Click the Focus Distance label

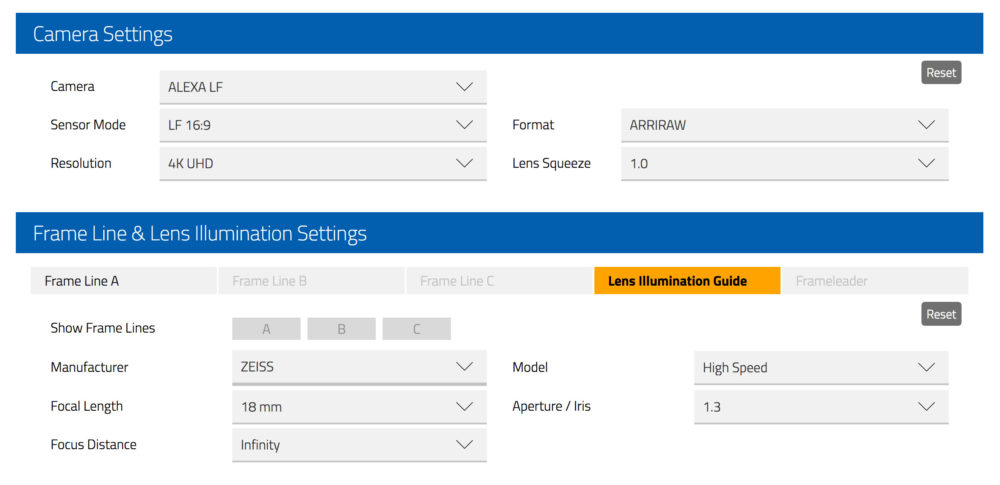coord(93,444)
